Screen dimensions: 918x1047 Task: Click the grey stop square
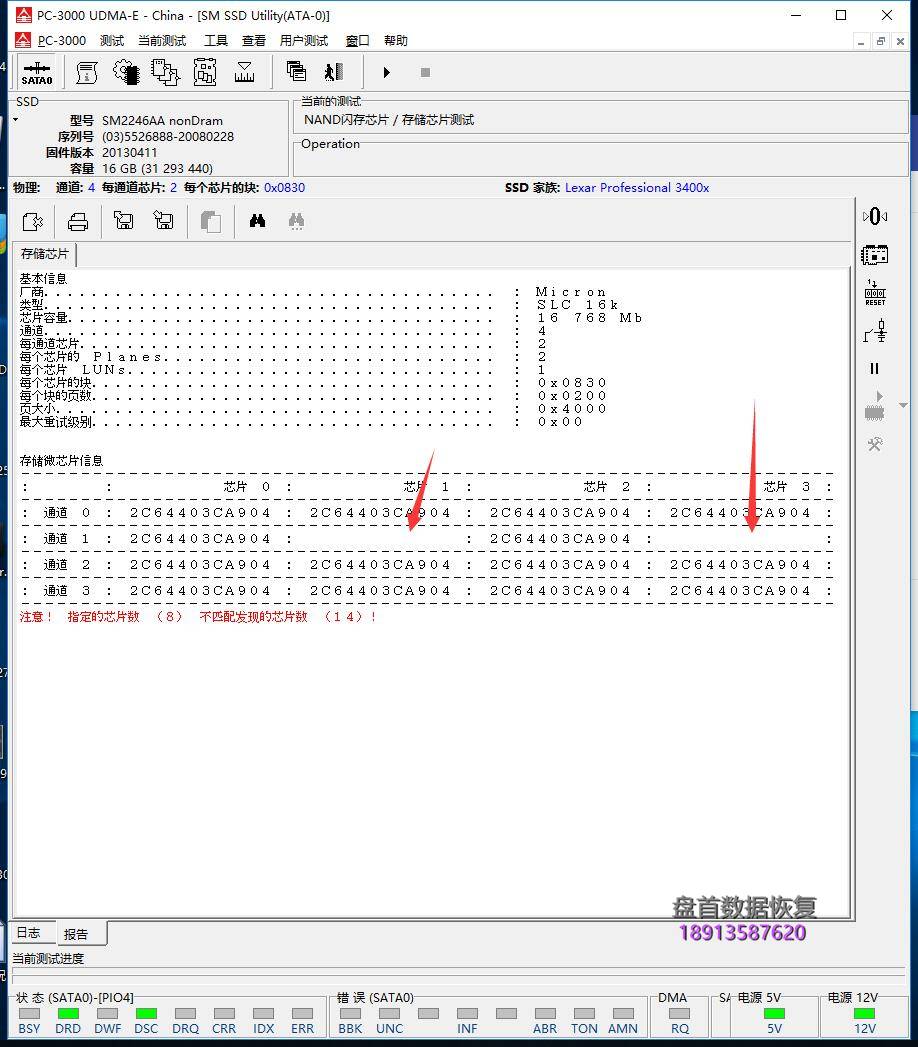(x=425, y=72)
